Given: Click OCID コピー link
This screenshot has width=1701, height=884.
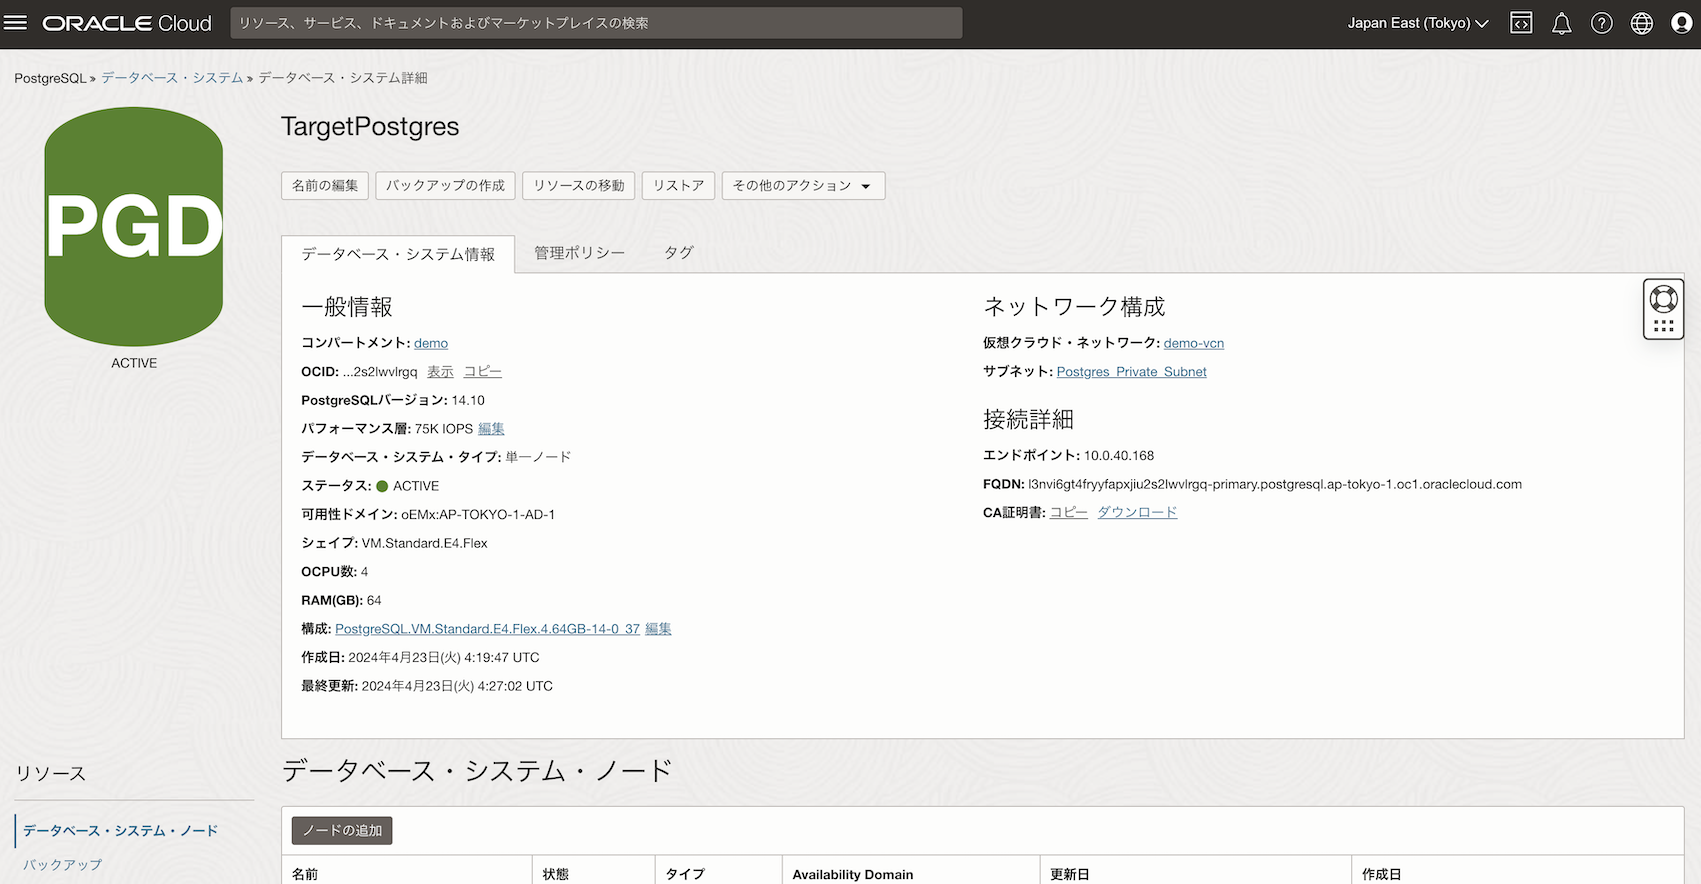Looking at the screenshot, I should 483,372.
